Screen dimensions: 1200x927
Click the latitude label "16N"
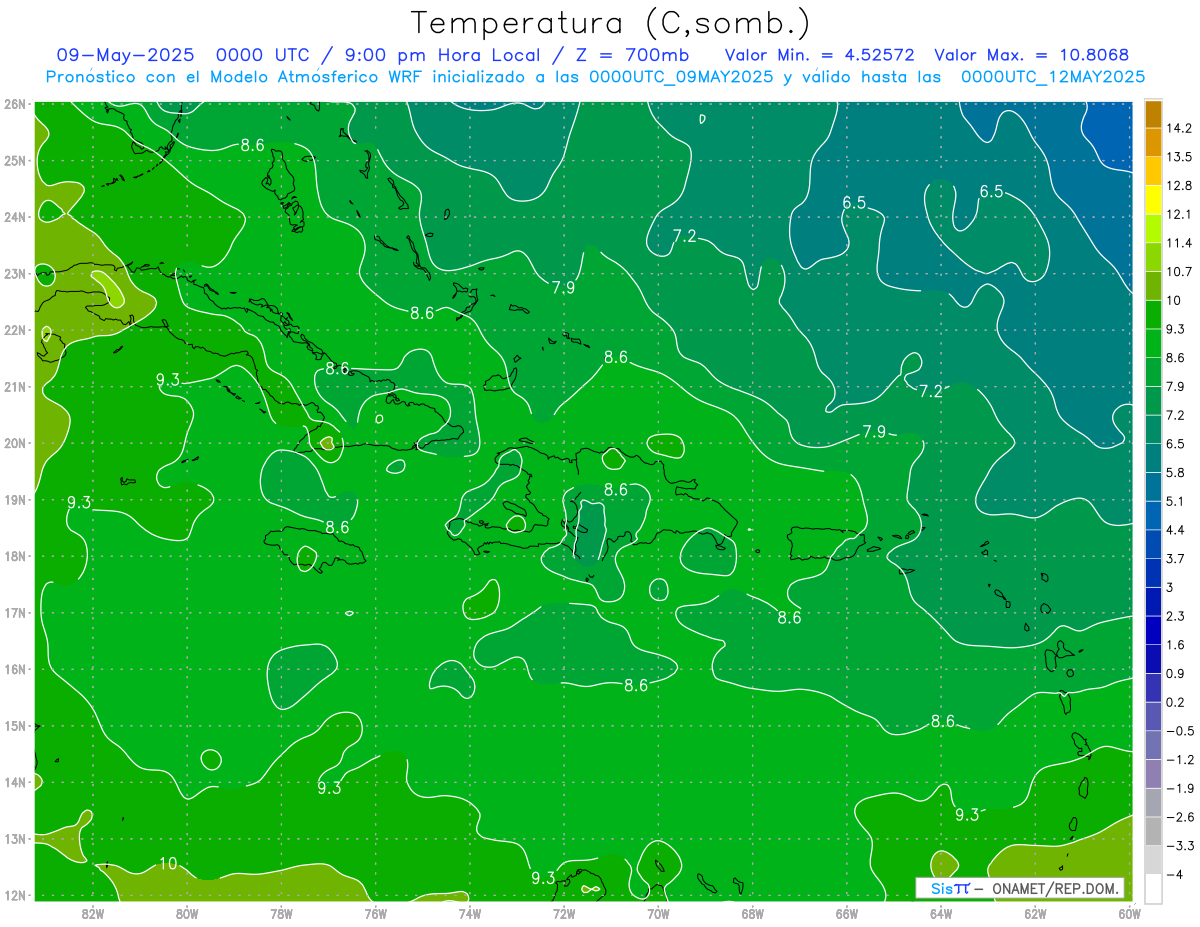[14, 669]
